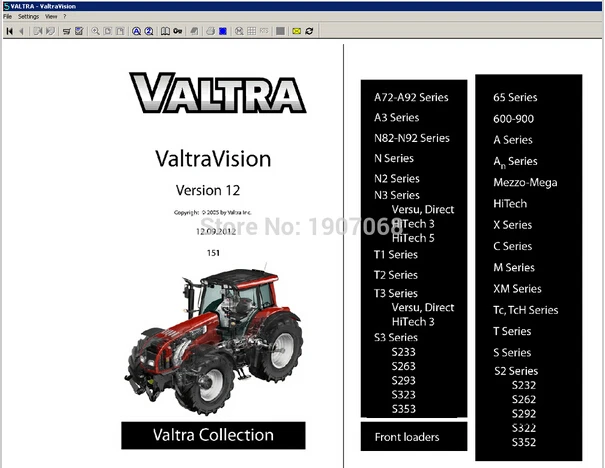The height and width of the screenshot is (468, 605).
Task: Select N Series catalog
Action: click(x=394, y=158)
